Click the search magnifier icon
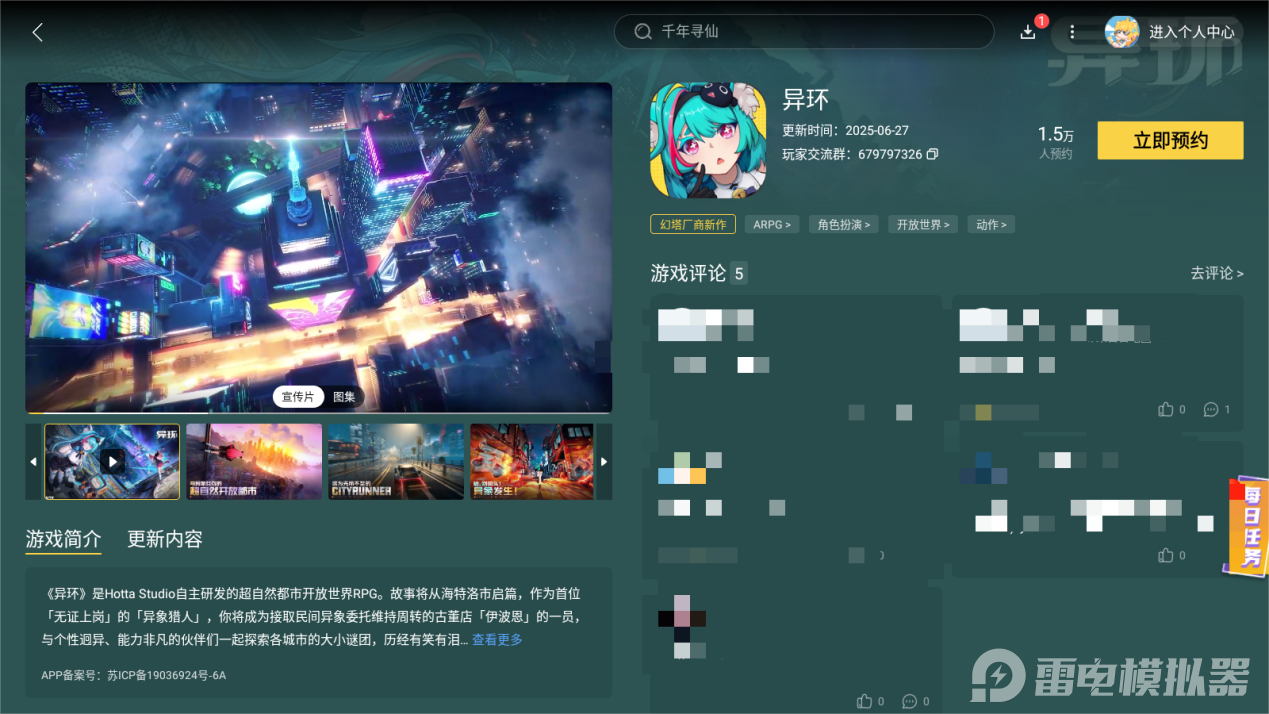The width and height of the screenshot is (1269, 714). point(643,31)
